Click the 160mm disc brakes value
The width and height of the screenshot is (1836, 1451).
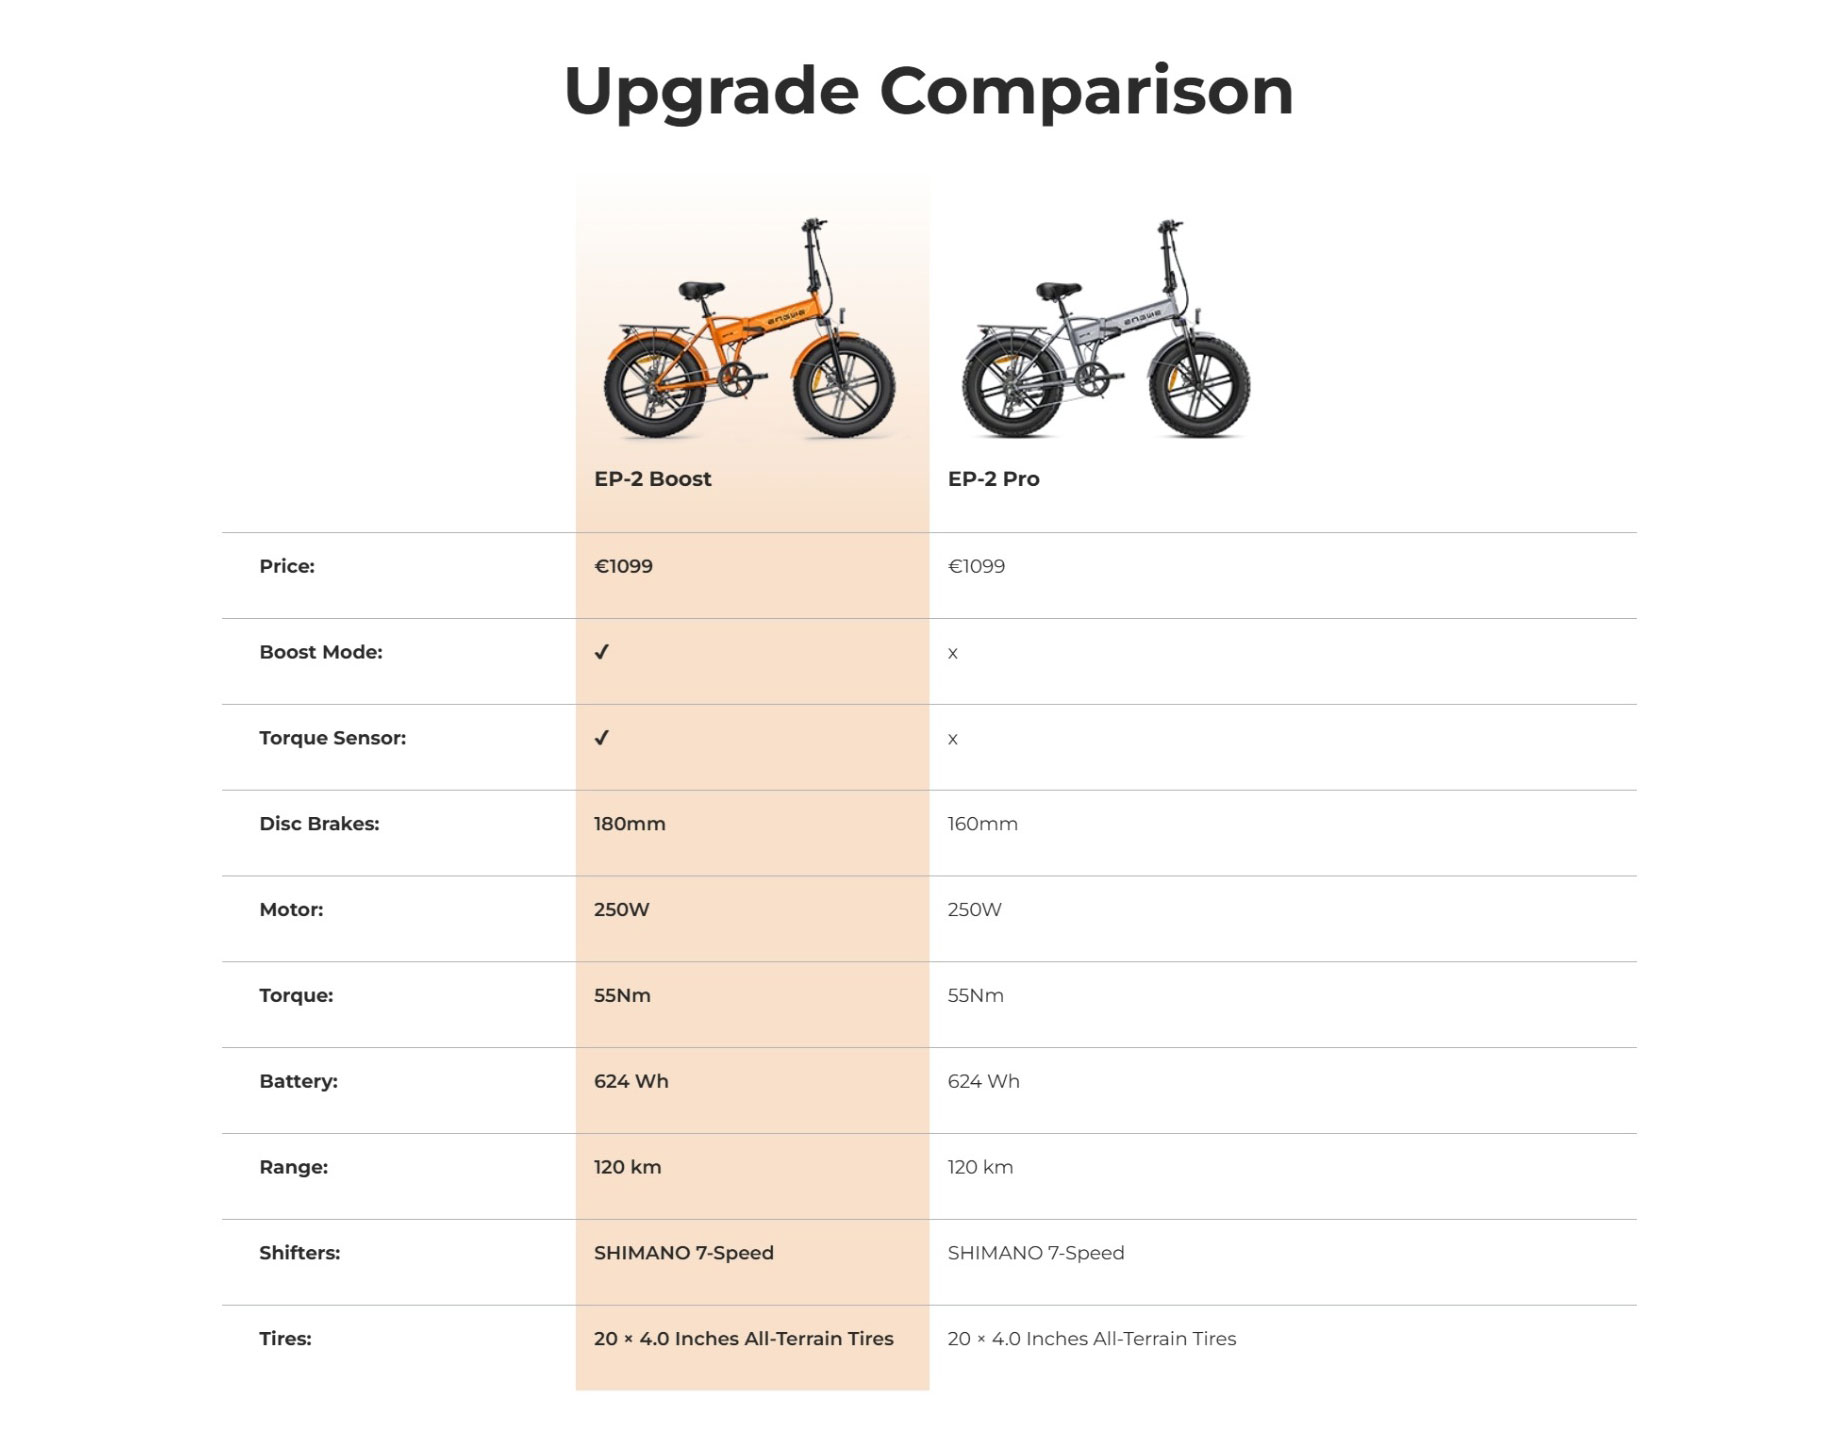(x=982, y=824)
